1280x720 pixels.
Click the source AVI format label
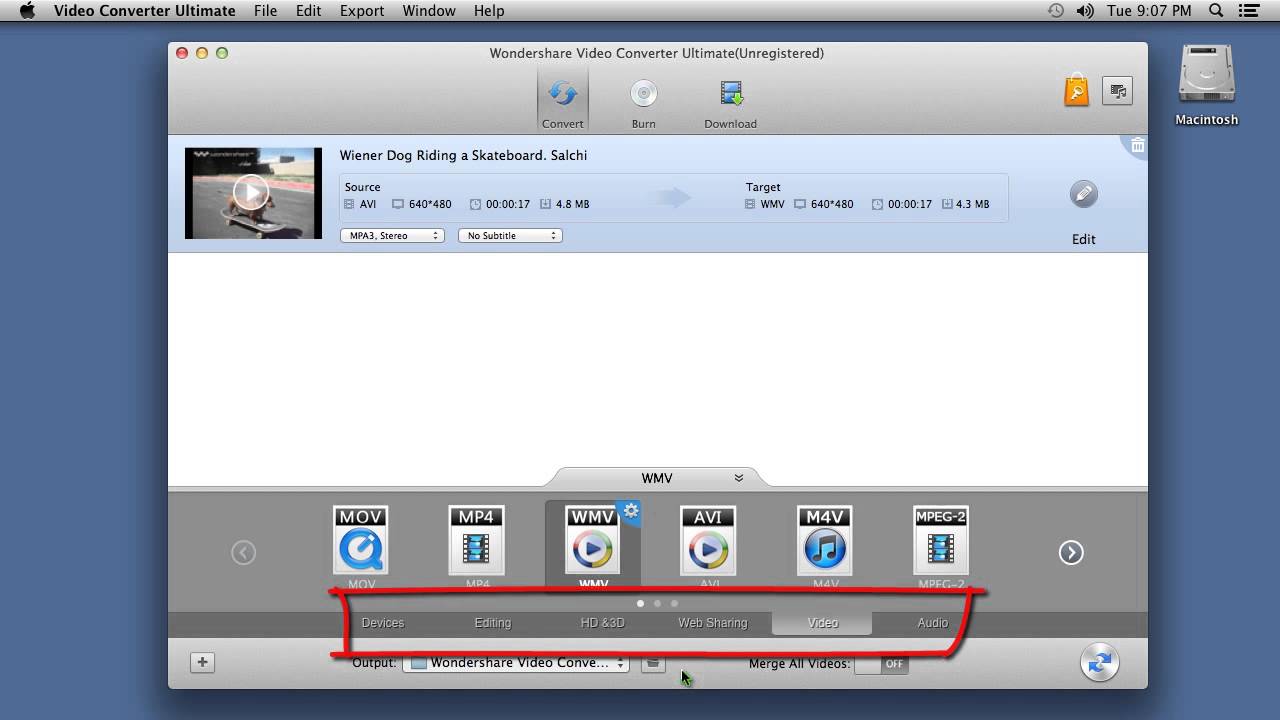click(x=368, y=204)
